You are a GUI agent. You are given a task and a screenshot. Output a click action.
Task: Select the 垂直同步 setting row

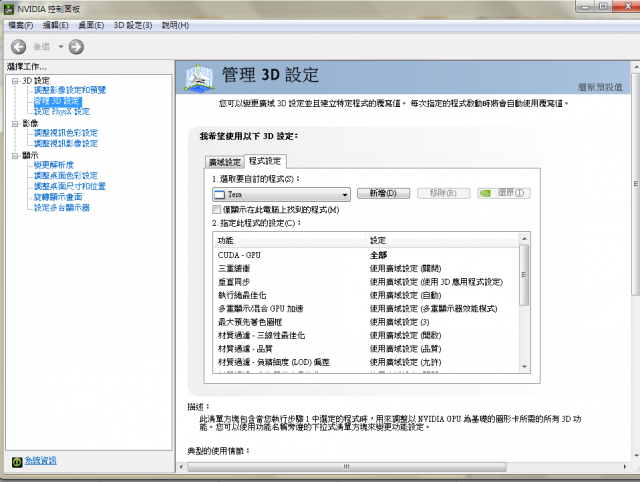pos(366,282)
